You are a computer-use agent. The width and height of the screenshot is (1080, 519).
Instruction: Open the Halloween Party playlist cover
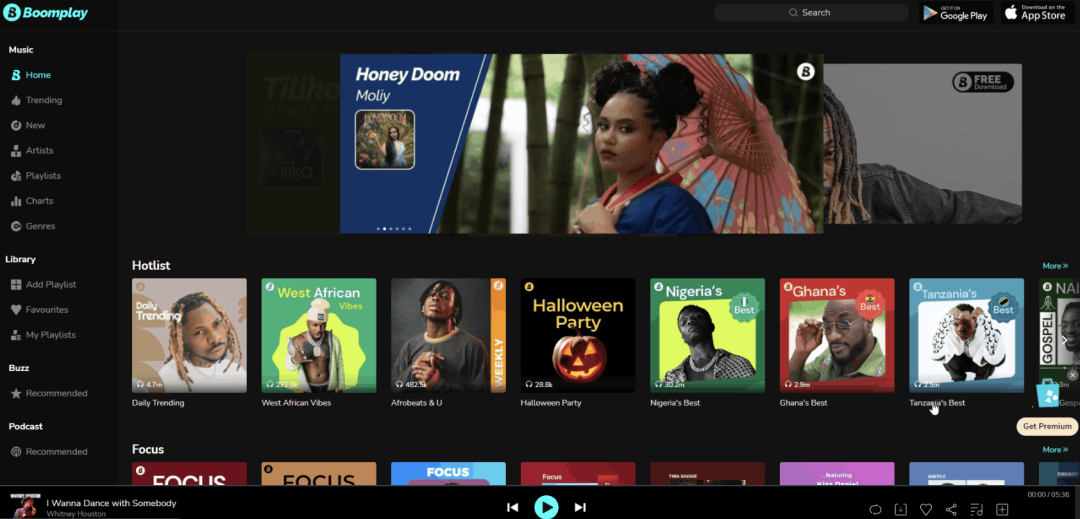[x=578, y=335]
